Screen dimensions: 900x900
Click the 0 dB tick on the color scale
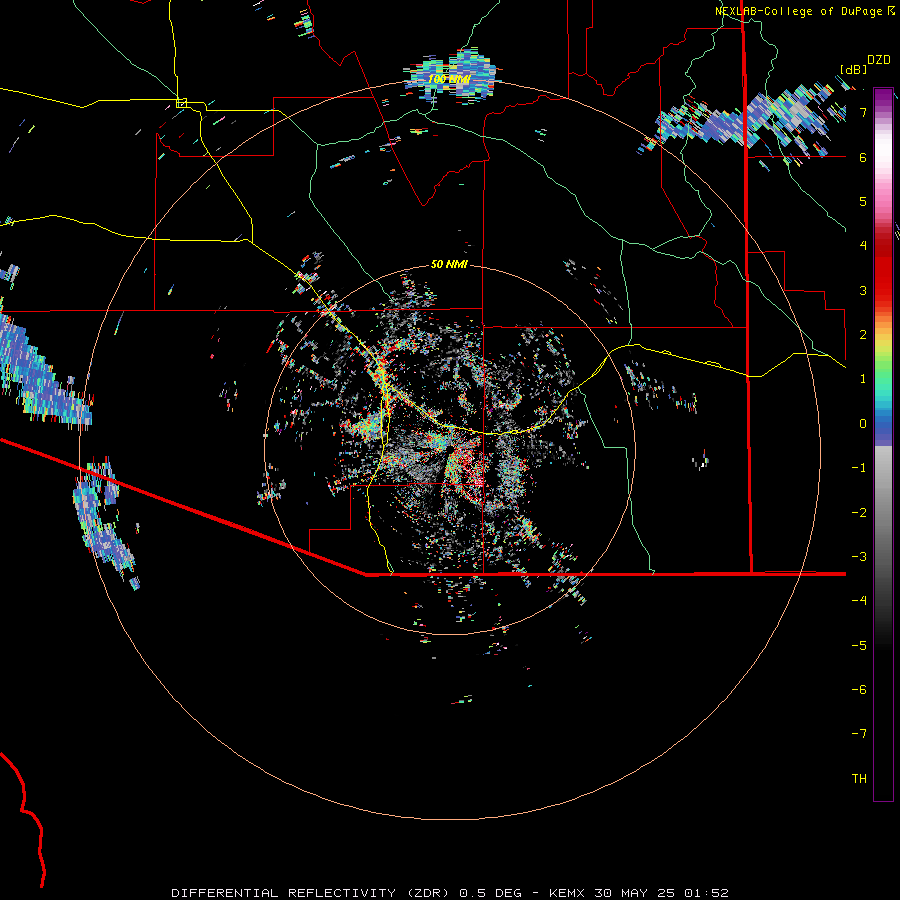[x=863, y=424]
